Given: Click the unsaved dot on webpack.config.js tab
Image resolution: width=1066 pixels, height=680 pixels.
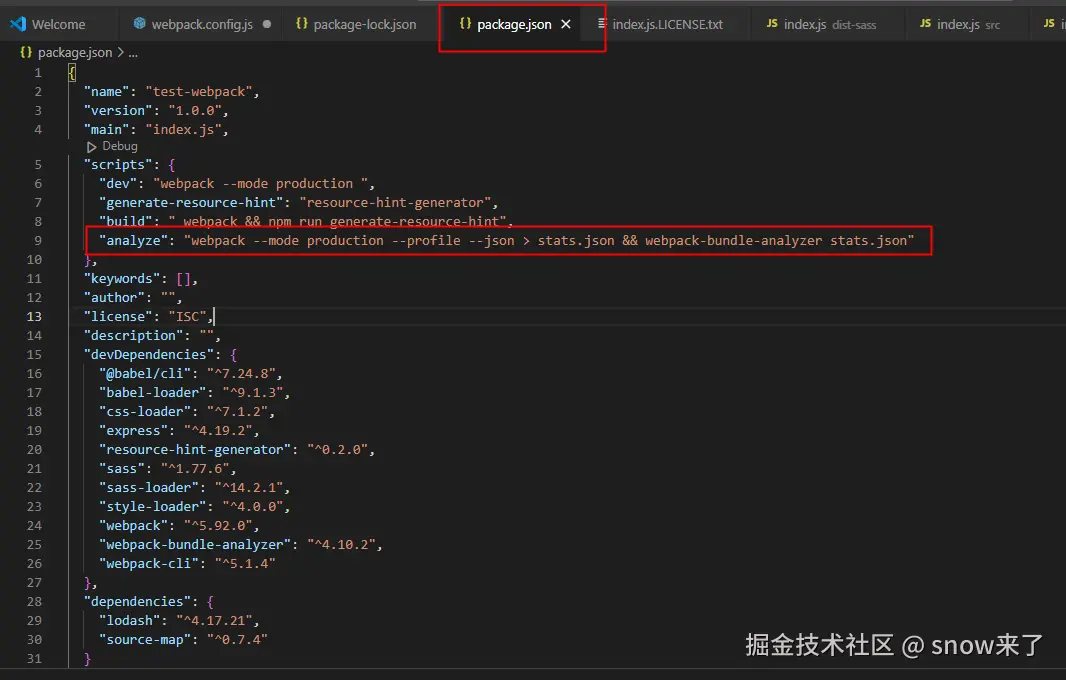Looking at the screenshot, I should pyautogui.click(x=267, y=24).
